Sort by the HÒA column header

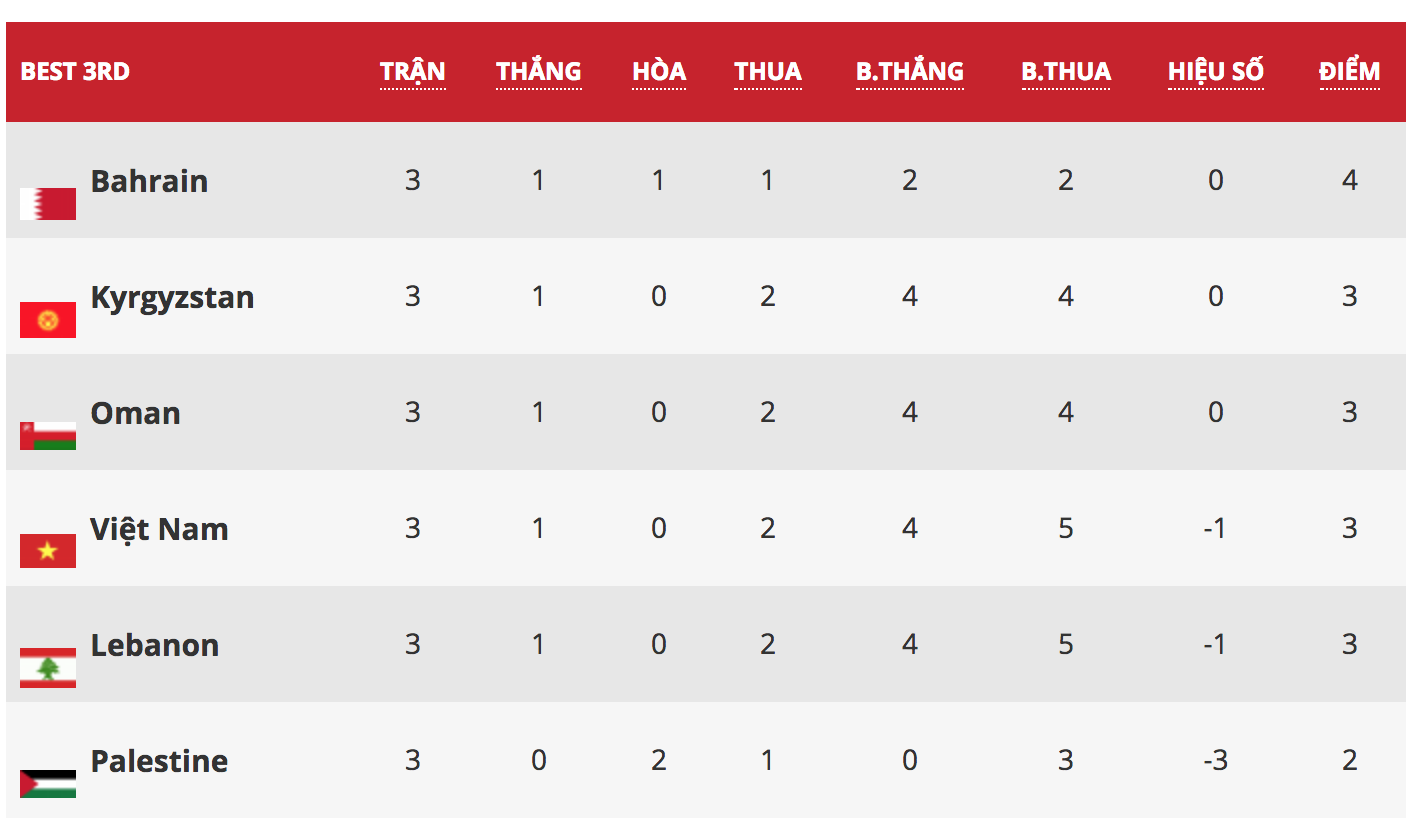coord(659,72)
